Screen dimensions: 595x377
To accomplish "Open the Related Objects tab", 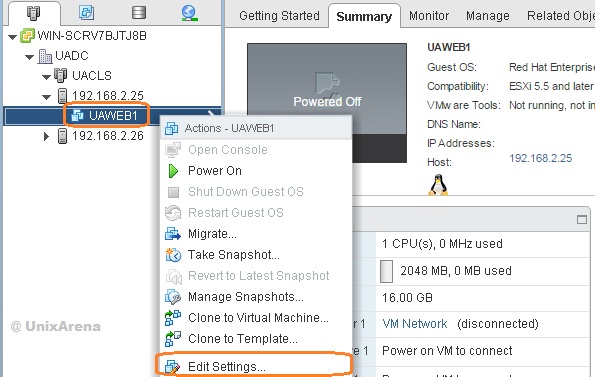I will point(561,16).
